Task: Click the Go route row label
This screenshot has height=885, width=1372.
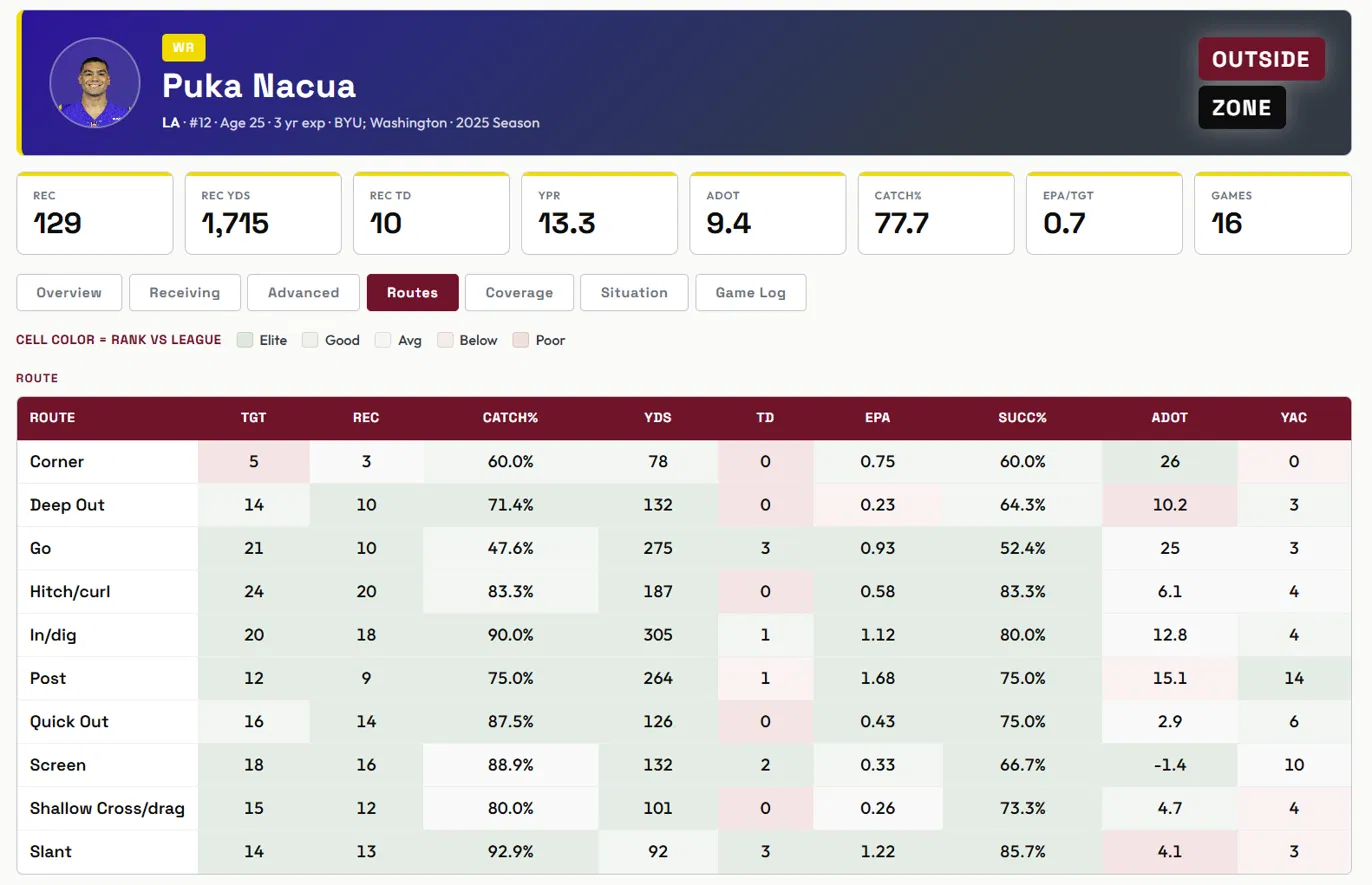Action: tap(41, 549)
